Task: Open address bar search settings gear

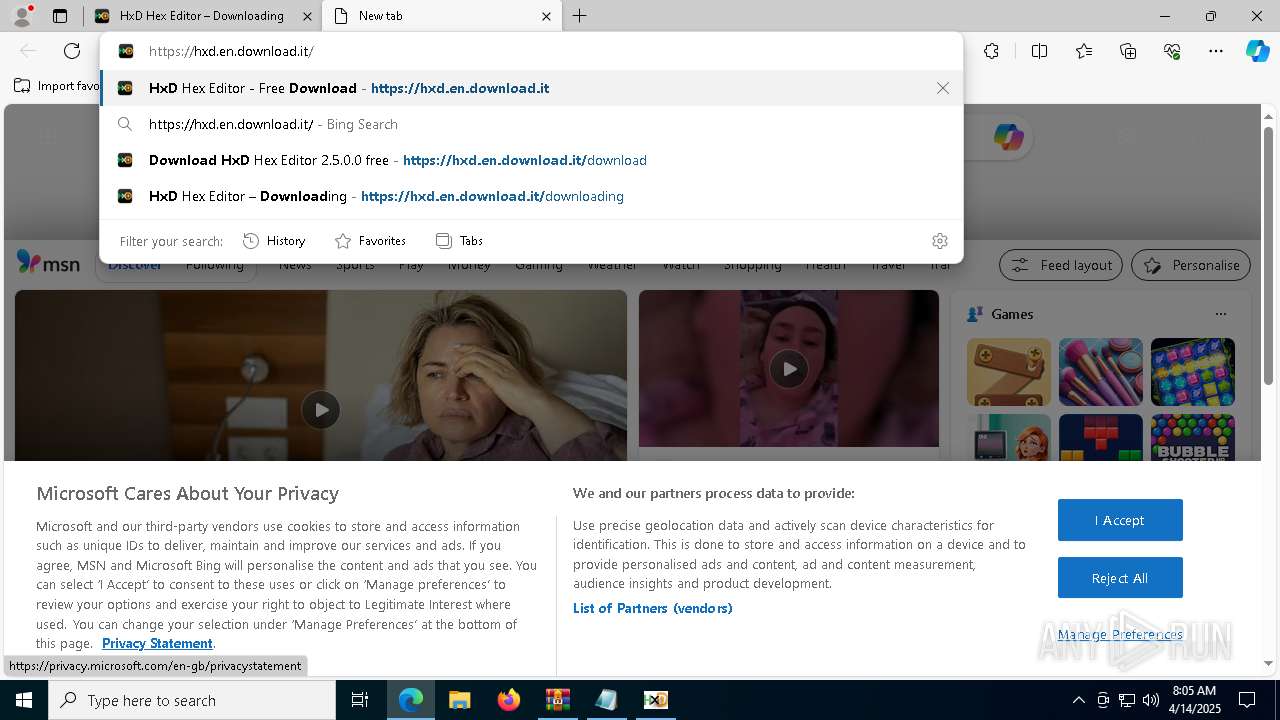Action: click(939, 241)
